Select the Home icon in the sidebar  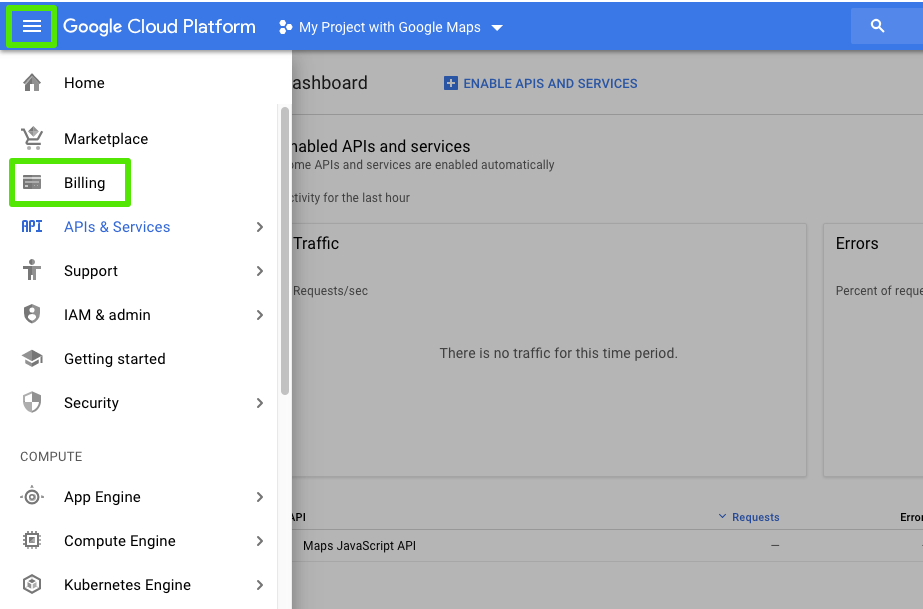pos(30,83)
